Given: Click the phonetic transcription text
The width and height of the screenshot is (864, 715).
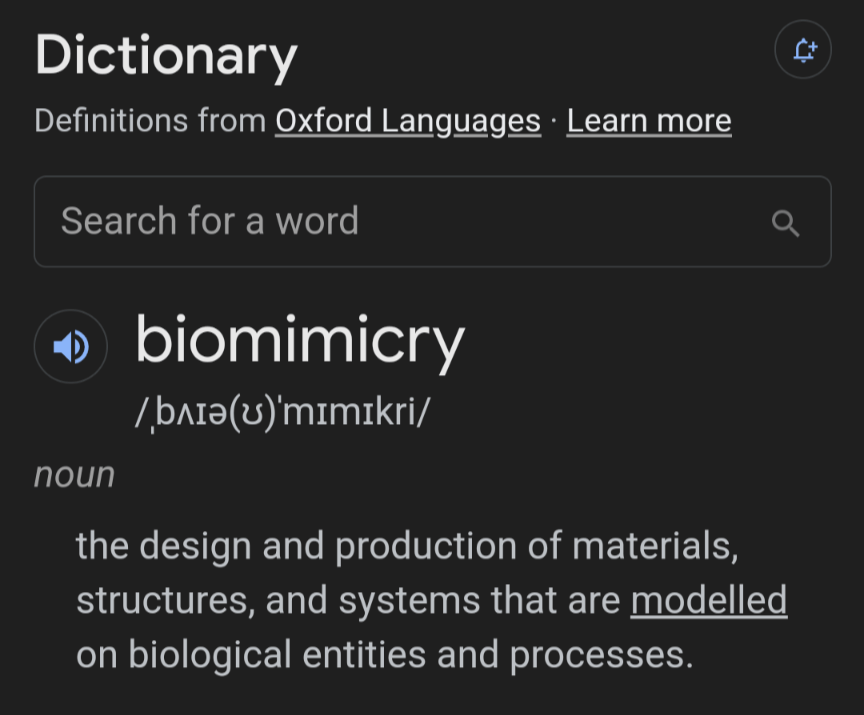Looking at the screenshot, I should pyautogui.click(x=282, y=412).
